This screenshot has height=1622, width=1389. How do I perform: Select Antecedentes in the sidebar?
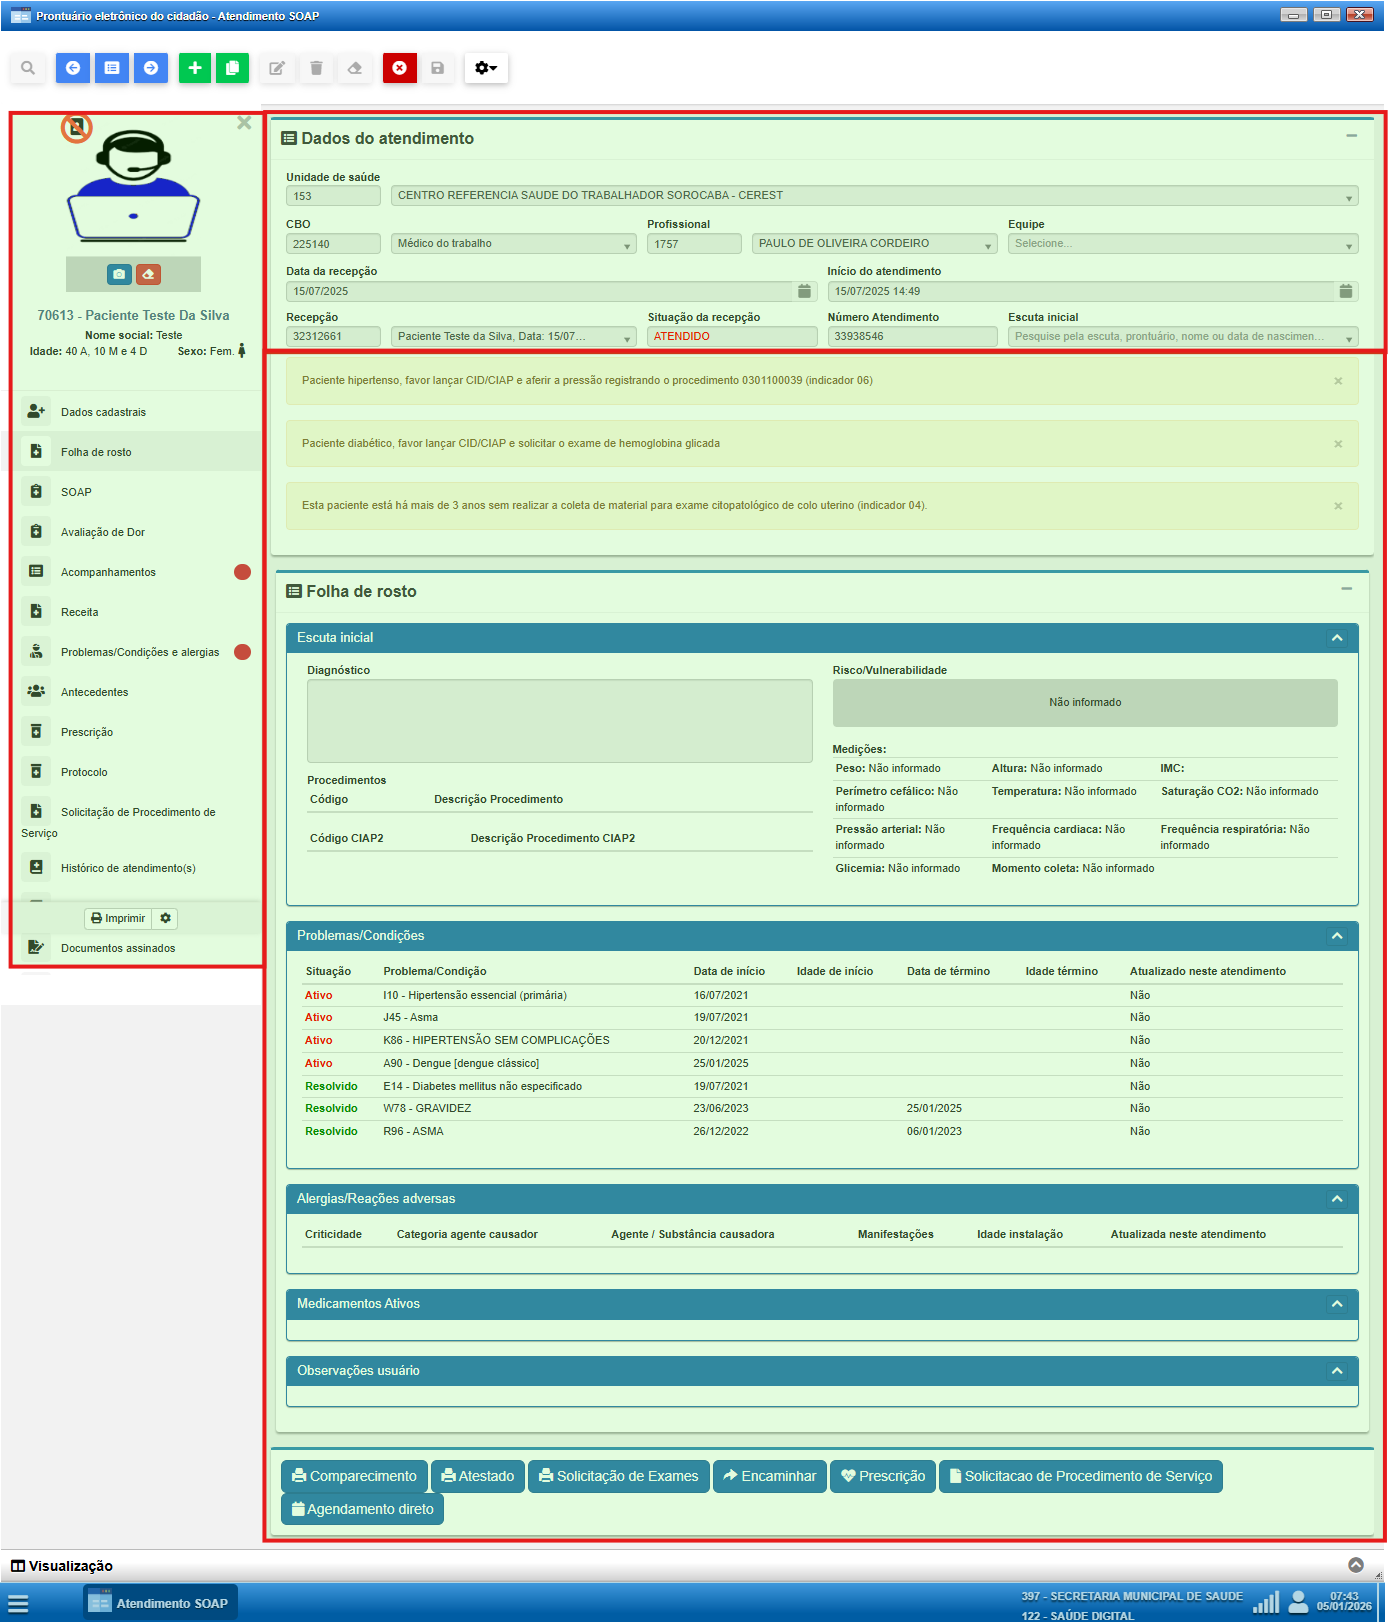pos(94,692)
